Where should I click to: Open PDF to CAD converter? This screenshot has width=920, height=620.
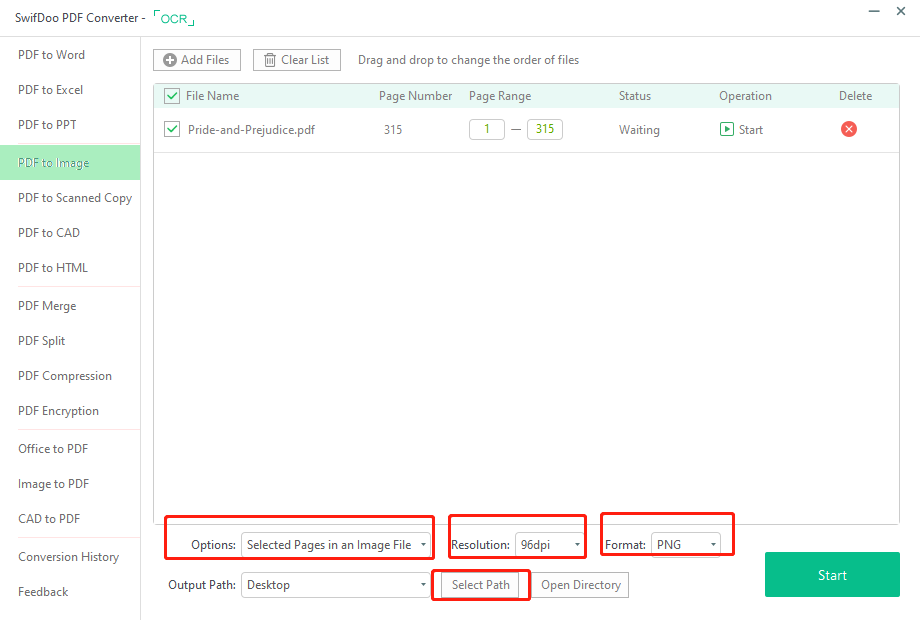[49, 233]
